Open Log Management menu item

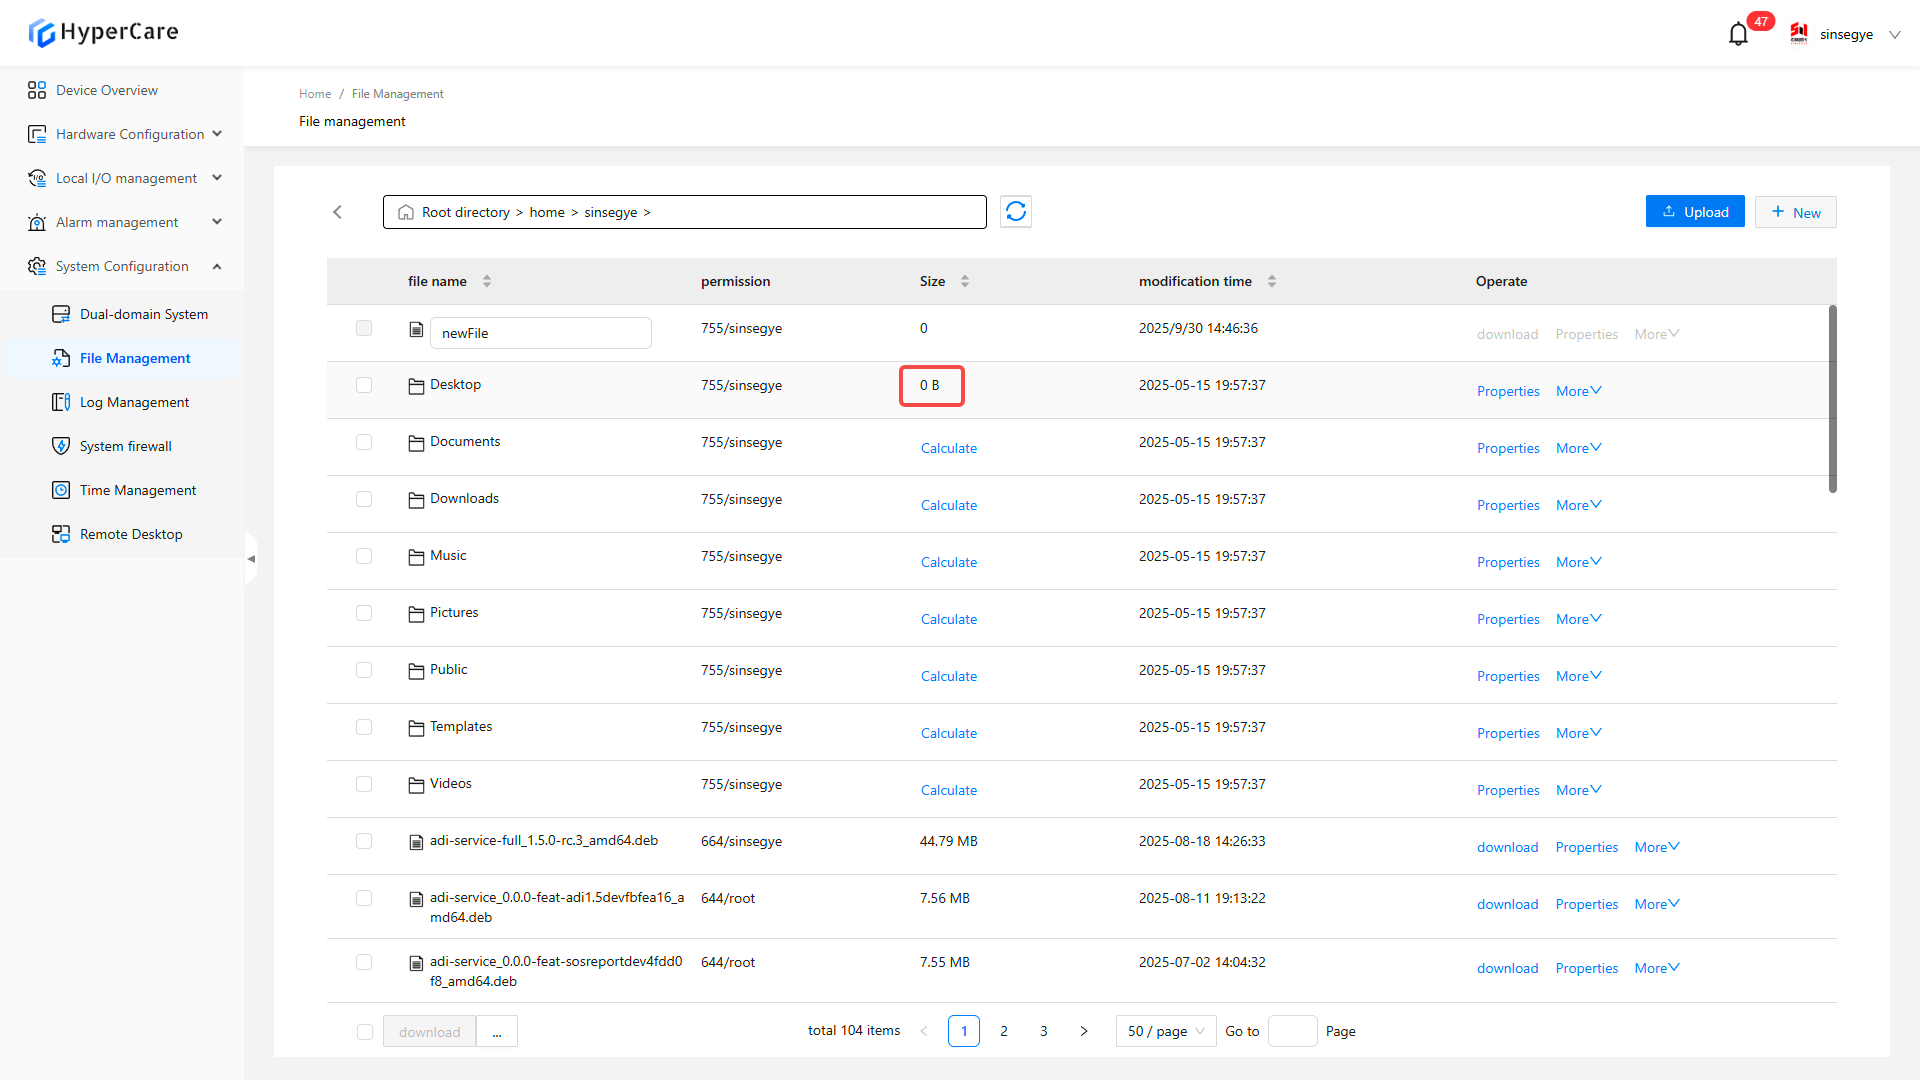134,402
